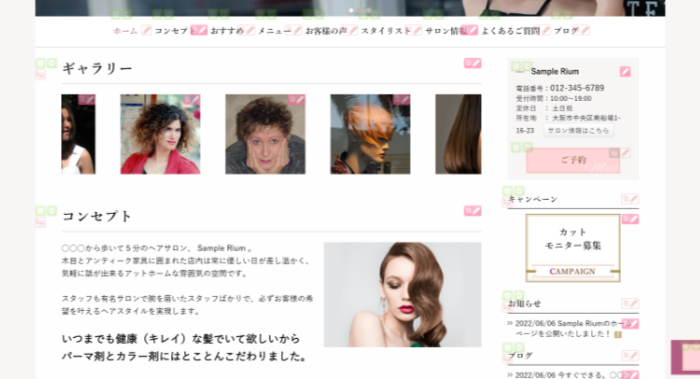The height and width of the screenshot is (379, 700).
Task: Select the short curly hair woman thumbnail
Action: [x=265, y=134]
